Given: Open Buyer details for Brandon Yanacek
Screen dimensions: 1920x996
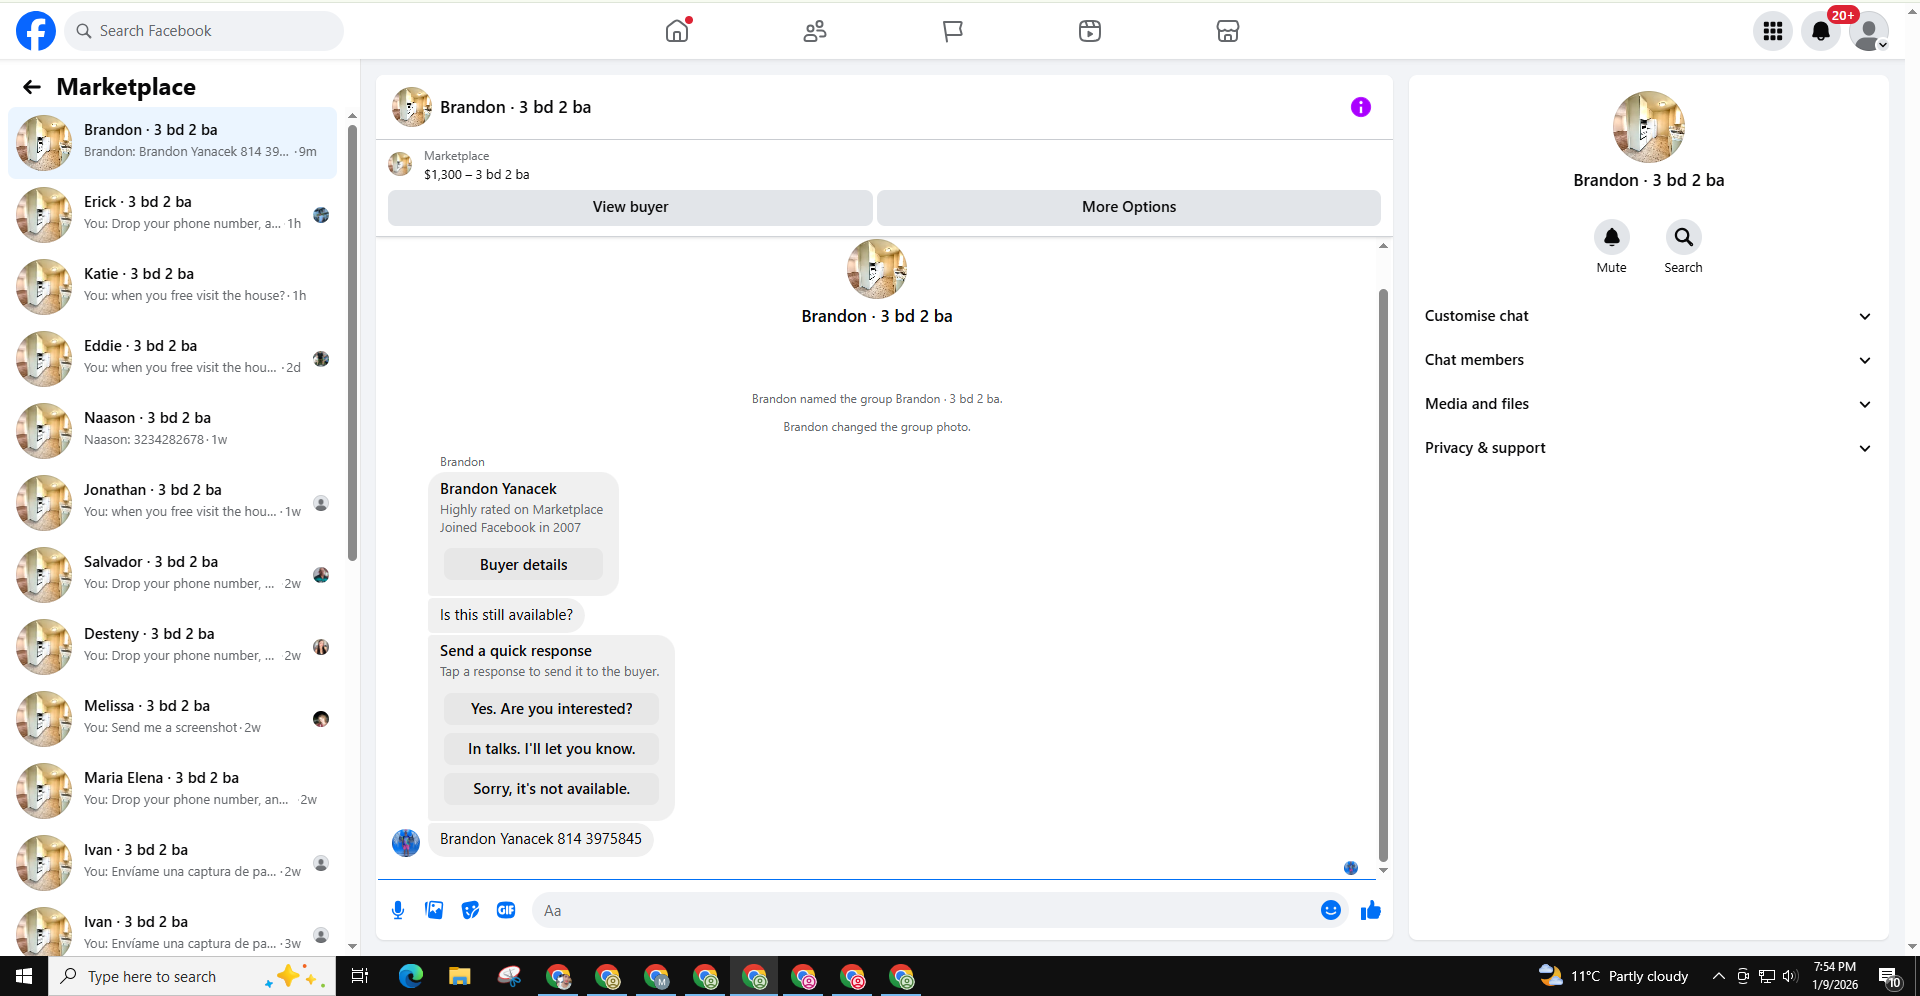Looking at the screenshot, I should [x=523, y=565].
